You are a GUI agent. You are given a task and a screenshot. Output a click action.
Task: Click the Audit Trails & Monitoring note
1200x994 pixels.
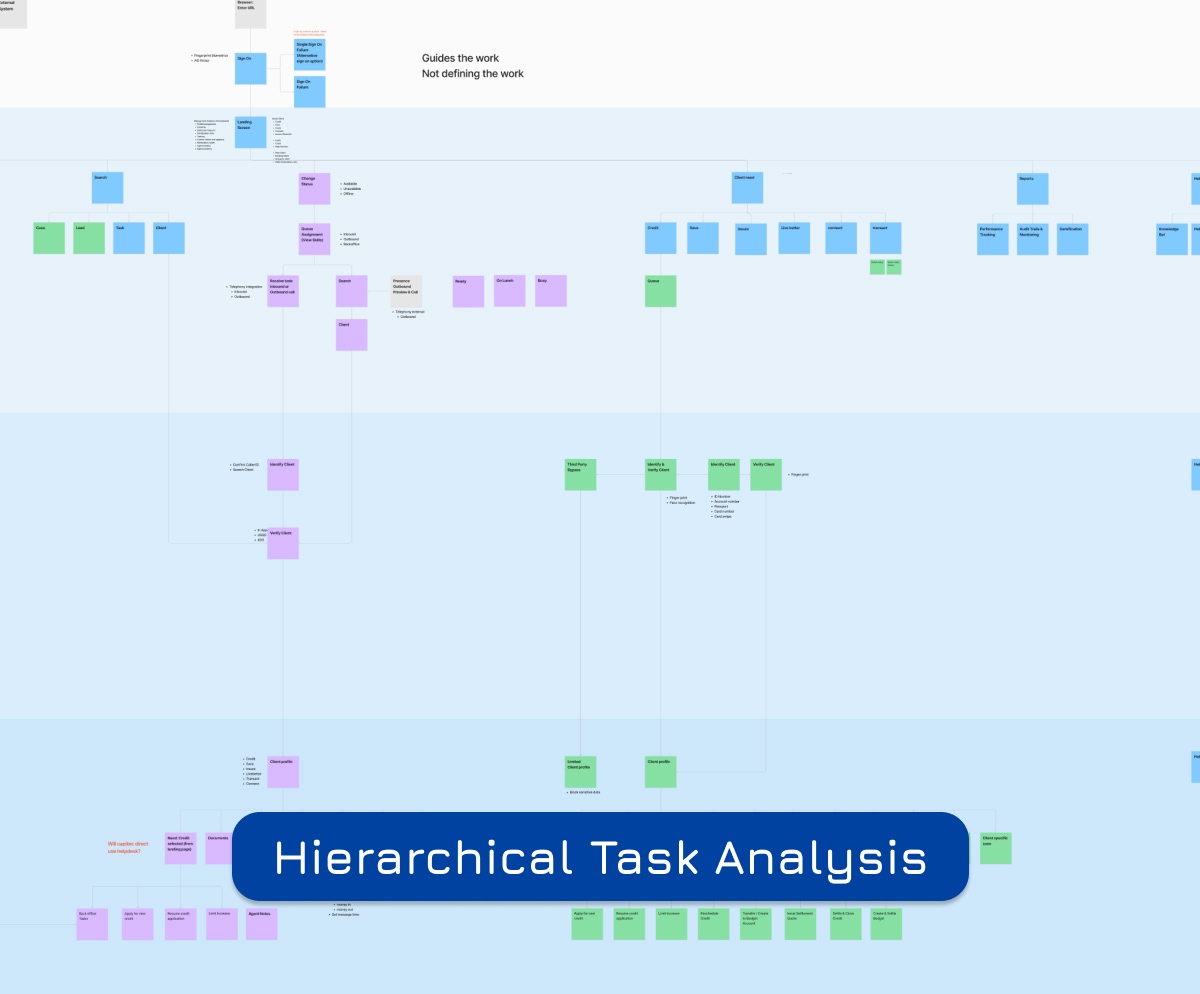coord(1032,238)
